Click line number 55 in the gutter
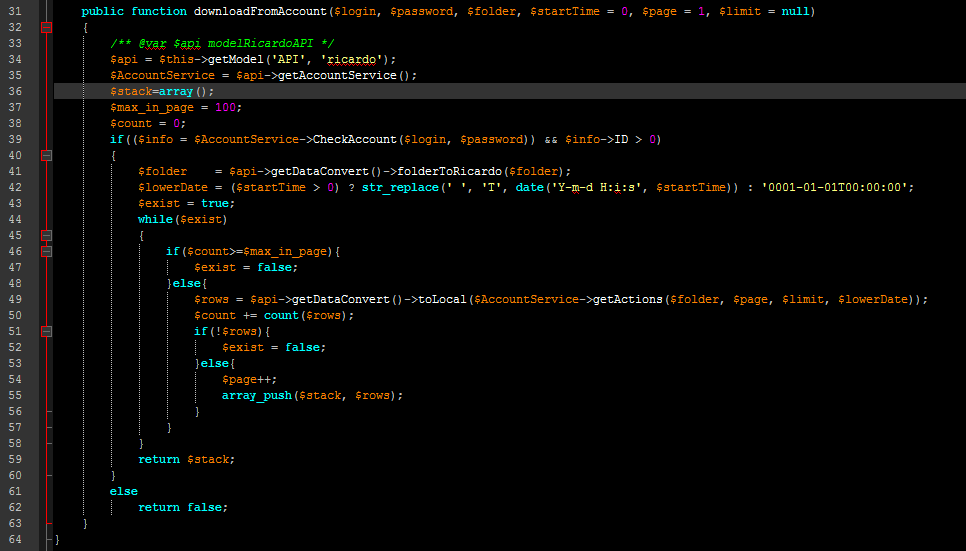The width and height of the screenshot is (966, 551). click(x=15, y=396)
